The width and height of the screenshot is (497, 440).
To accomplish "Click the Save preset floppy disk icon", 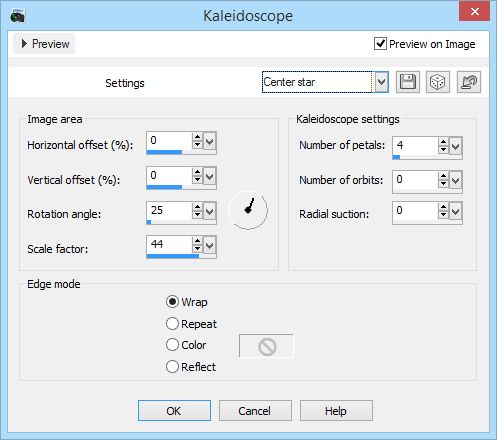I will click(407, 82).
